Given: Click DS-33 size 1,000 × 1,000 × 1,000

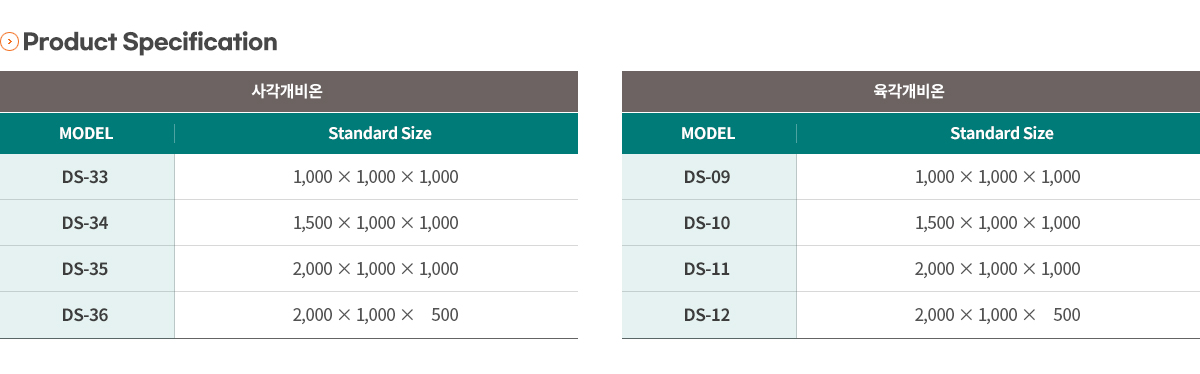Looking at the screenshot, I should point(377,177).
